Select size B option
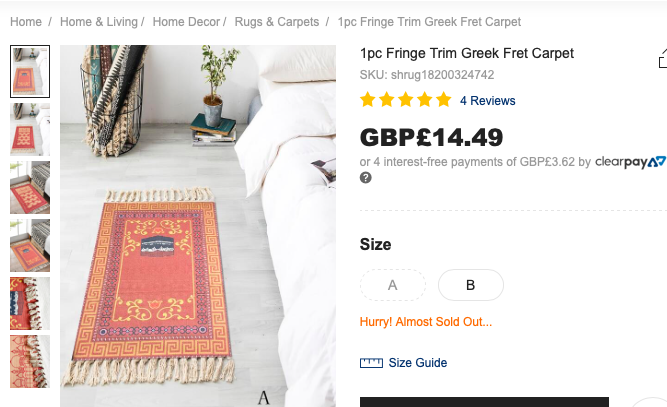This screenshot has width=667, height=407. coord(471,285)
